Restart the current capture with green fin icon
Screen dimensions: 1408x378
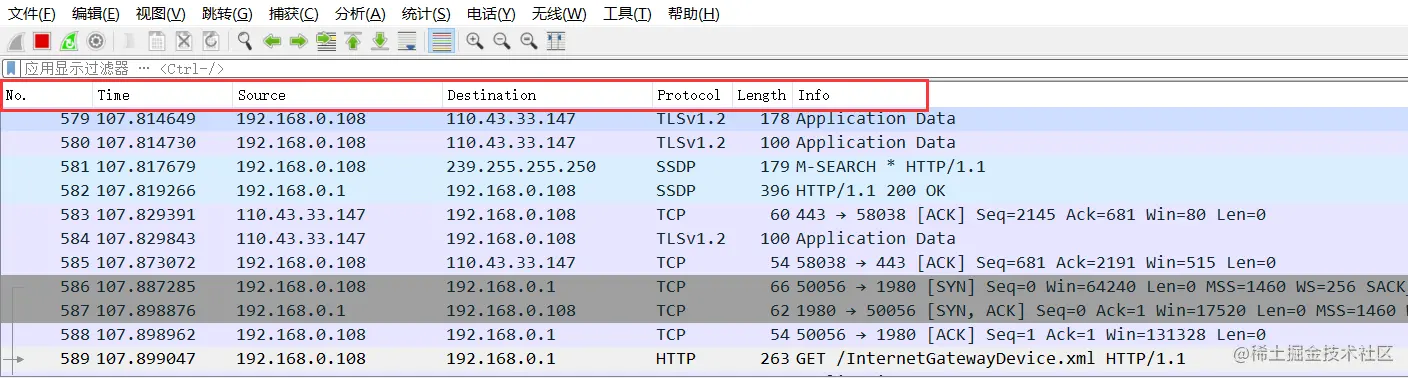(69, 41)
